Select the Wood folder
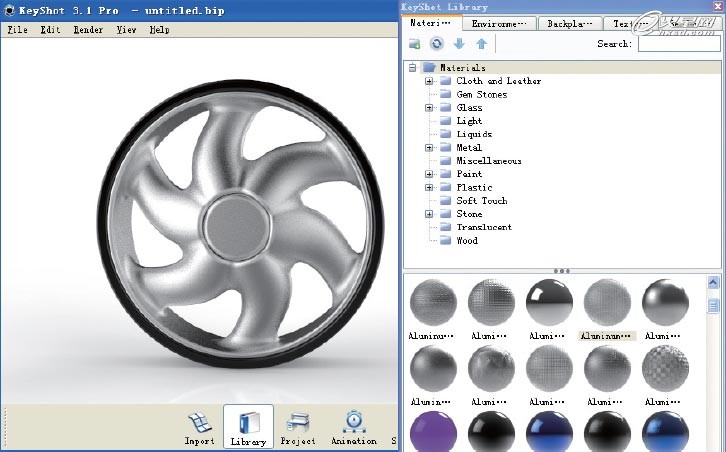The width and height of the screenshot is (726, 452). click(467, 240)
